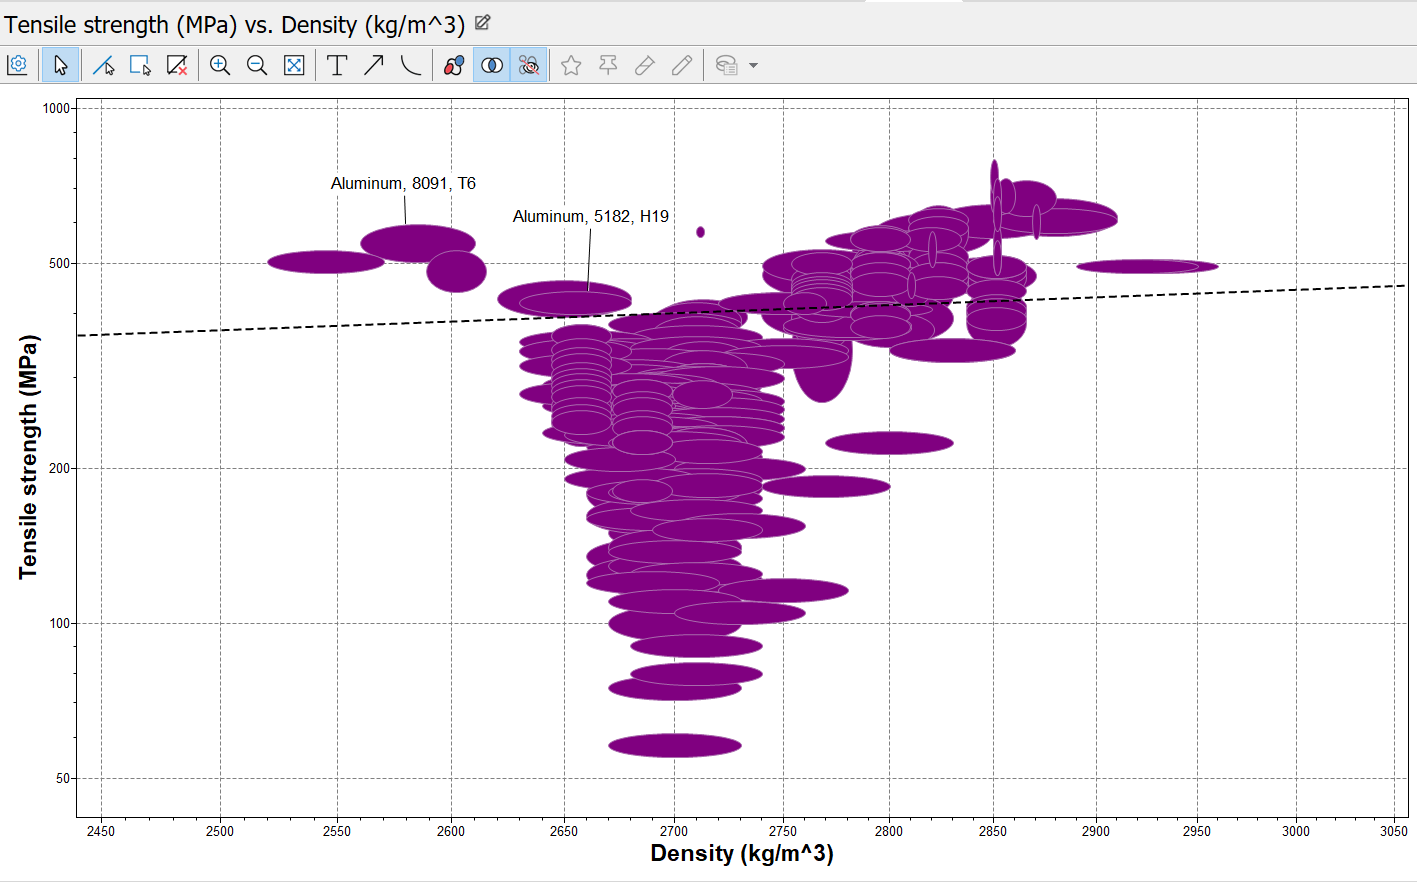
Task: Select the arrow cursor tool
Action: coord(60,65)
